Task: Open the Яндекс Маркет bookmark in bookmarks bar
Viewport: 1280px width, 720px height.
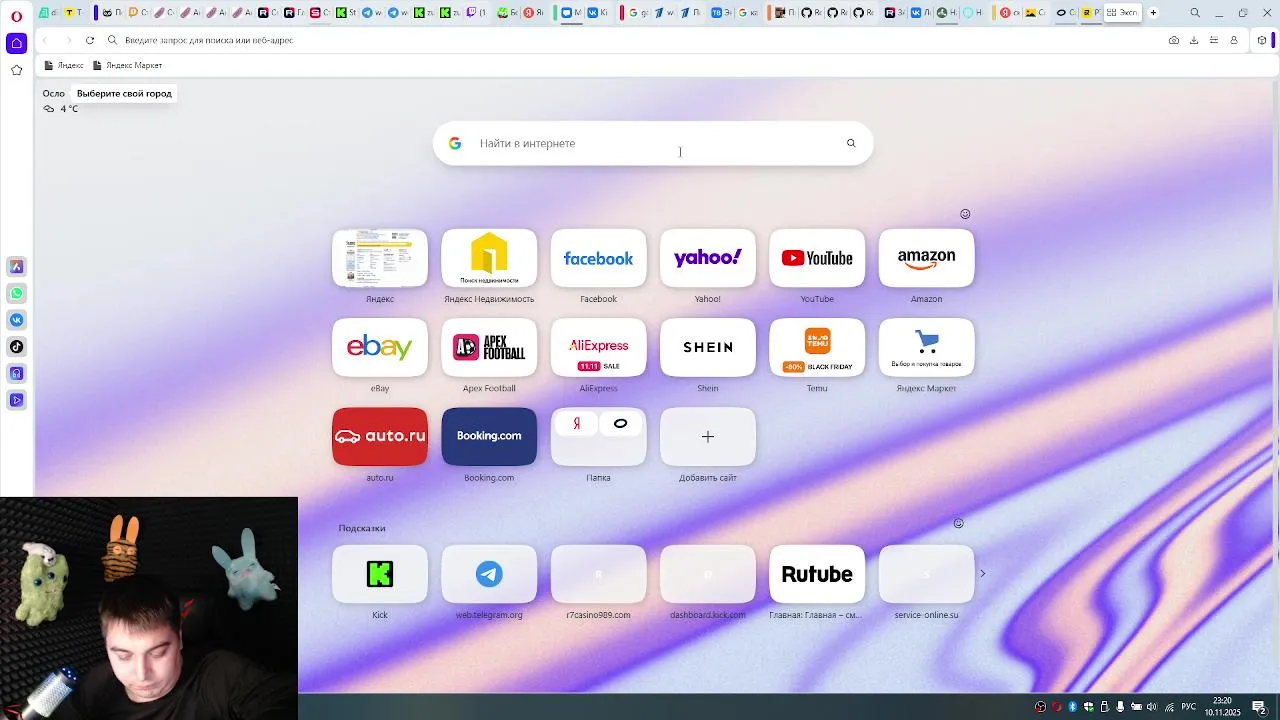Action: [127, 65]
